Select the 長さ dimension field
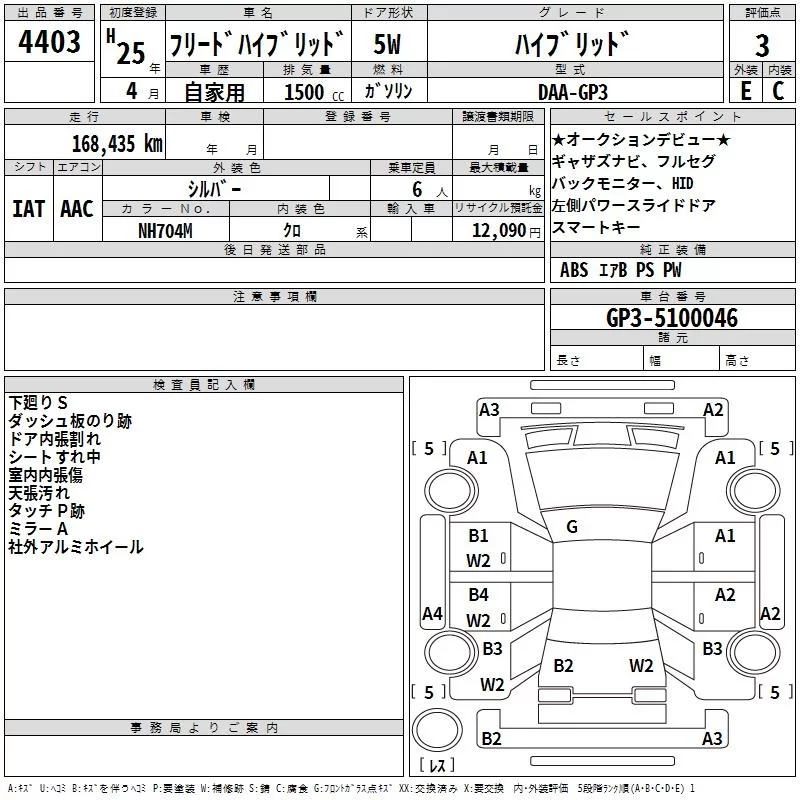The width and height of the screenshot is (800, 800). (596, 360)
